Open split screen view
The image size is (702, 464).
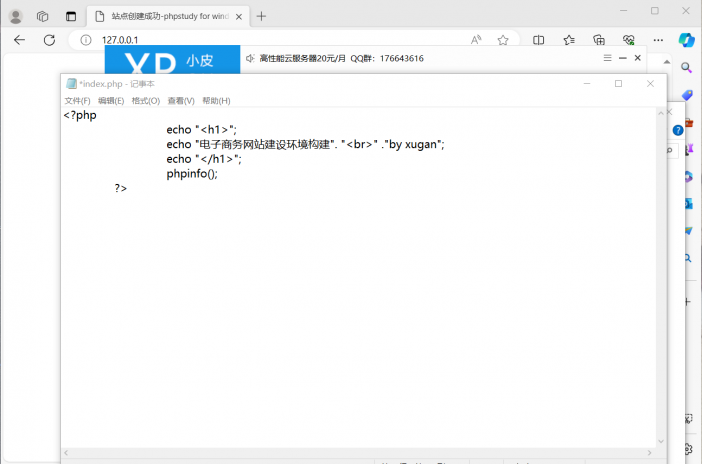click(539, 40)
